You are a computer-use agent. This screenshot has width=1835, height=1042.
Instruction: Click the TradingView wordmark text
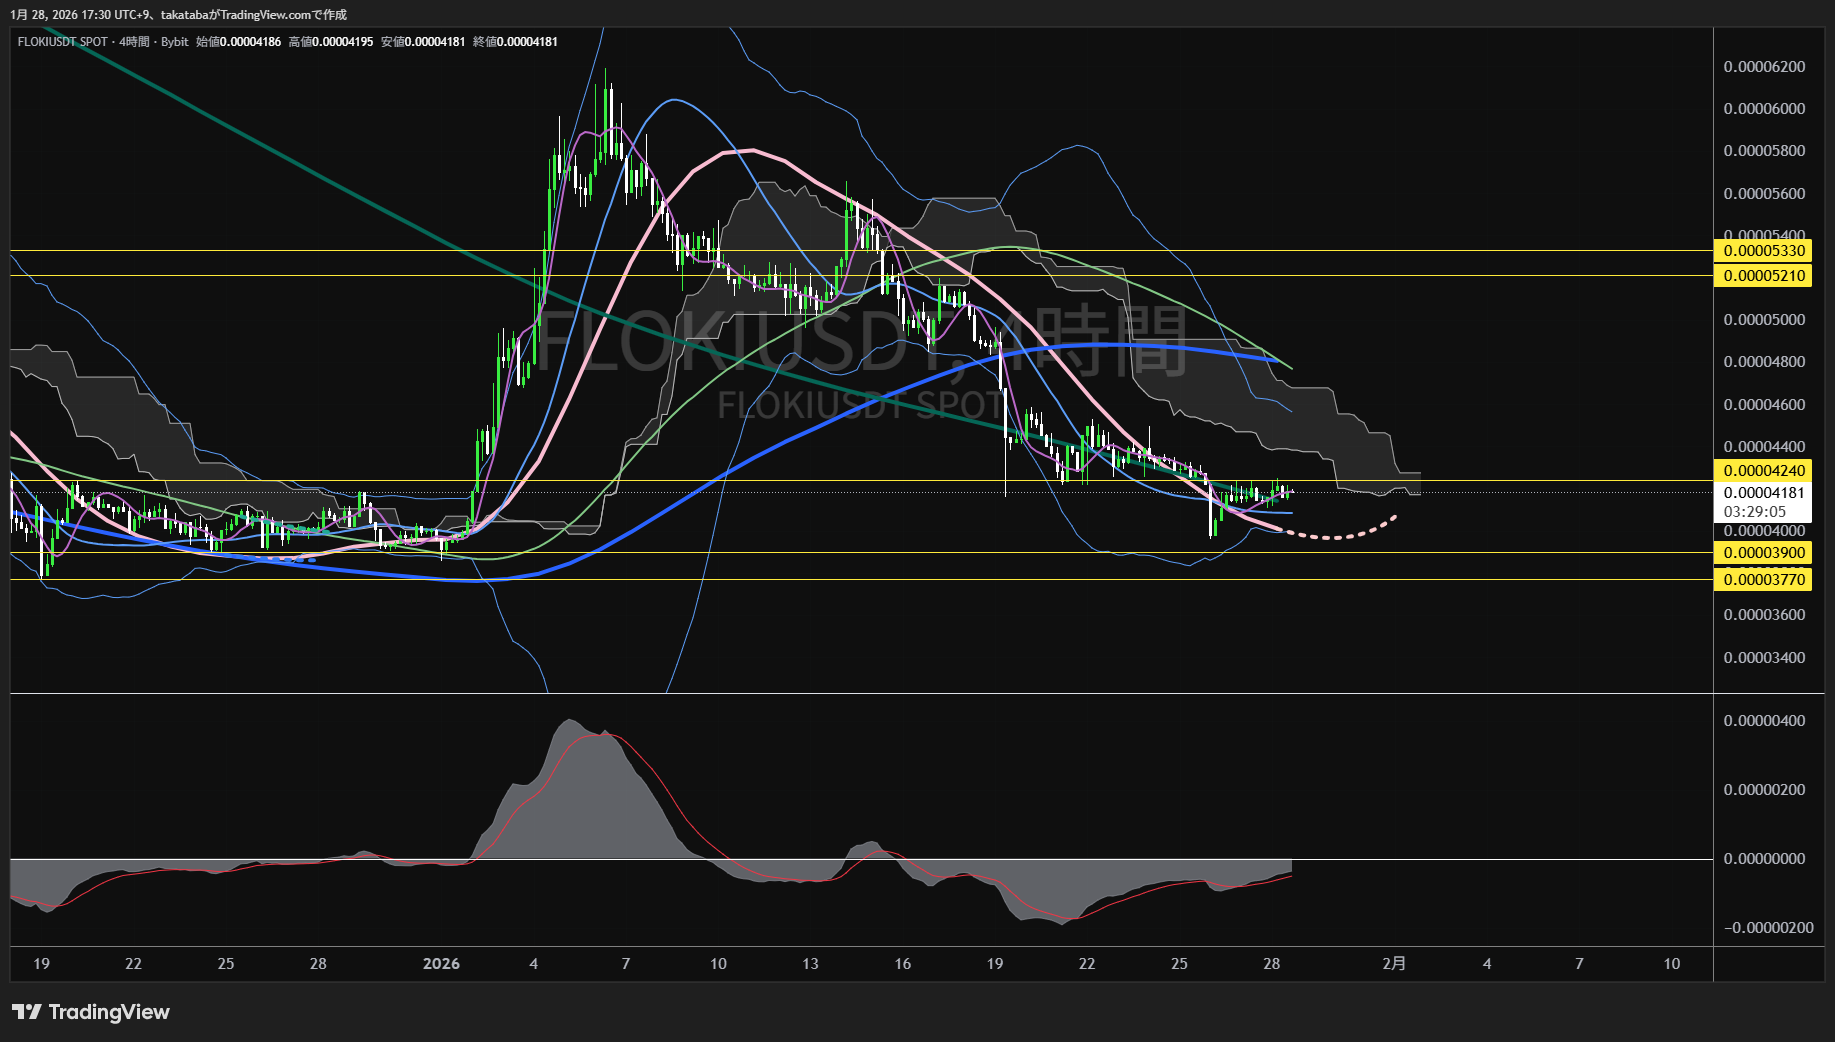pos(109,1012)
